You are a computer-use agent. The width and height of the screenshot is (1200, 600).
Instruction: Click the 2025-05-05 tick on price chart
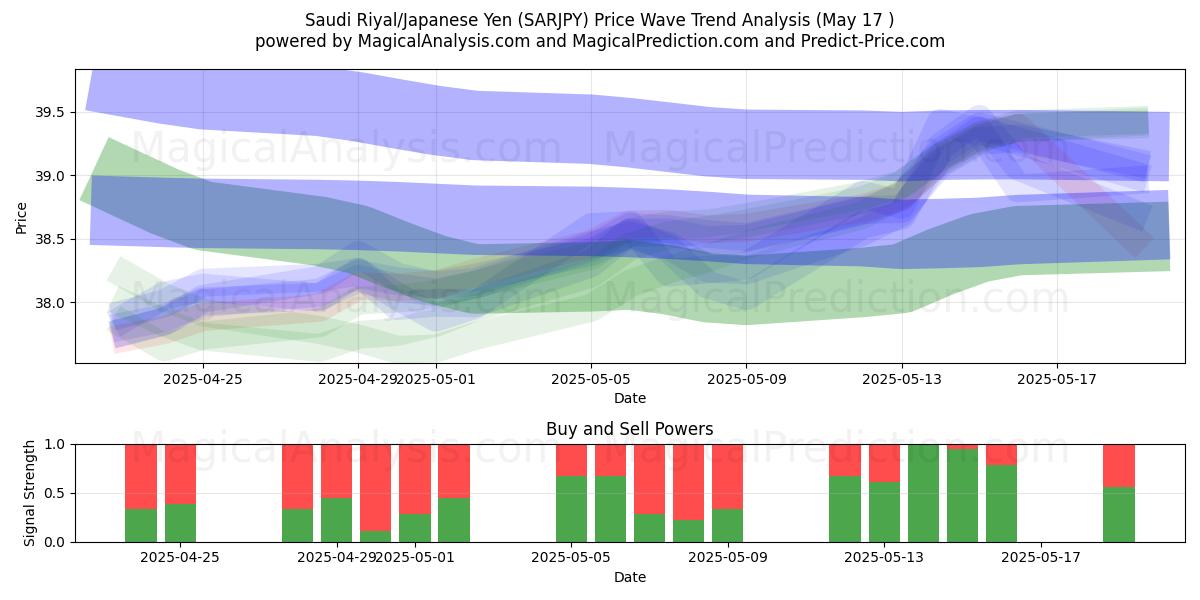(591, 379)
